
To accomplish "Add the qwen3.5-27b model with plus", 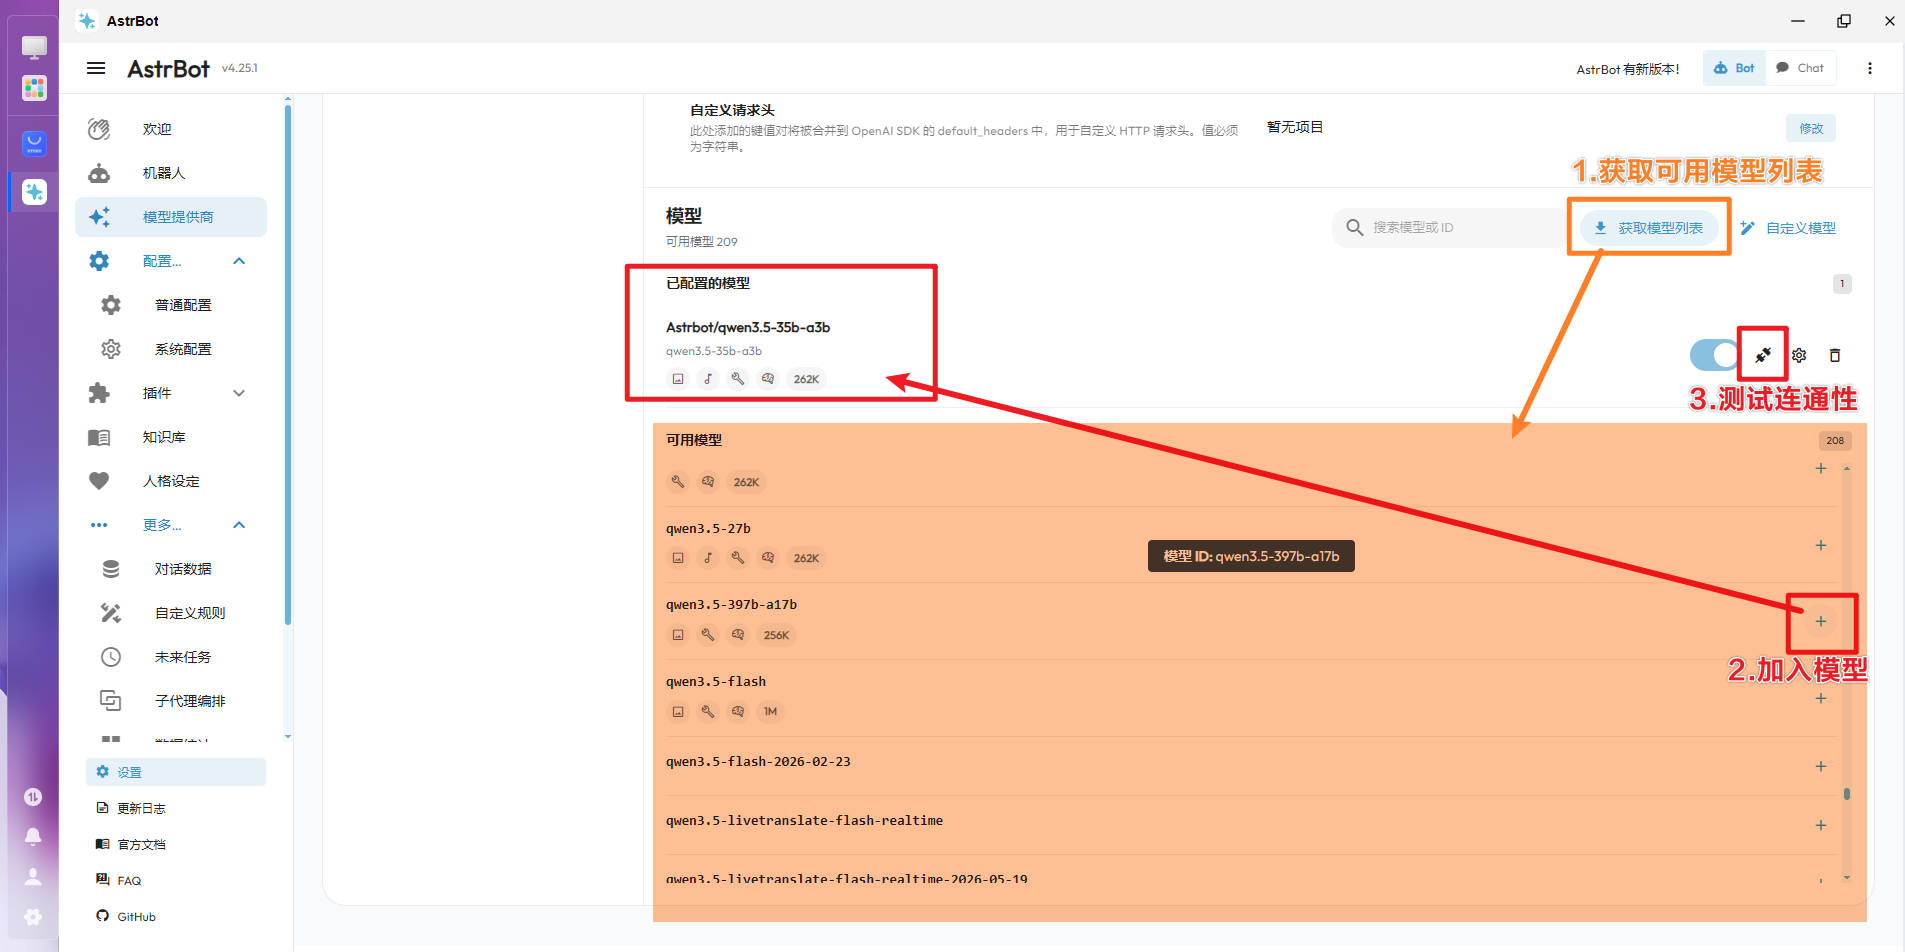I will click(1821, 545).
